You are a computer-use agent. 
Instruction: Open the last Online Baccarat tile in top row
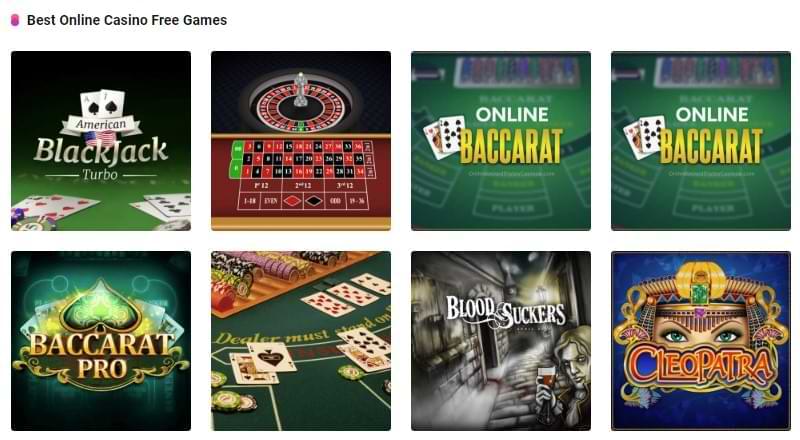tap(701, 141)
